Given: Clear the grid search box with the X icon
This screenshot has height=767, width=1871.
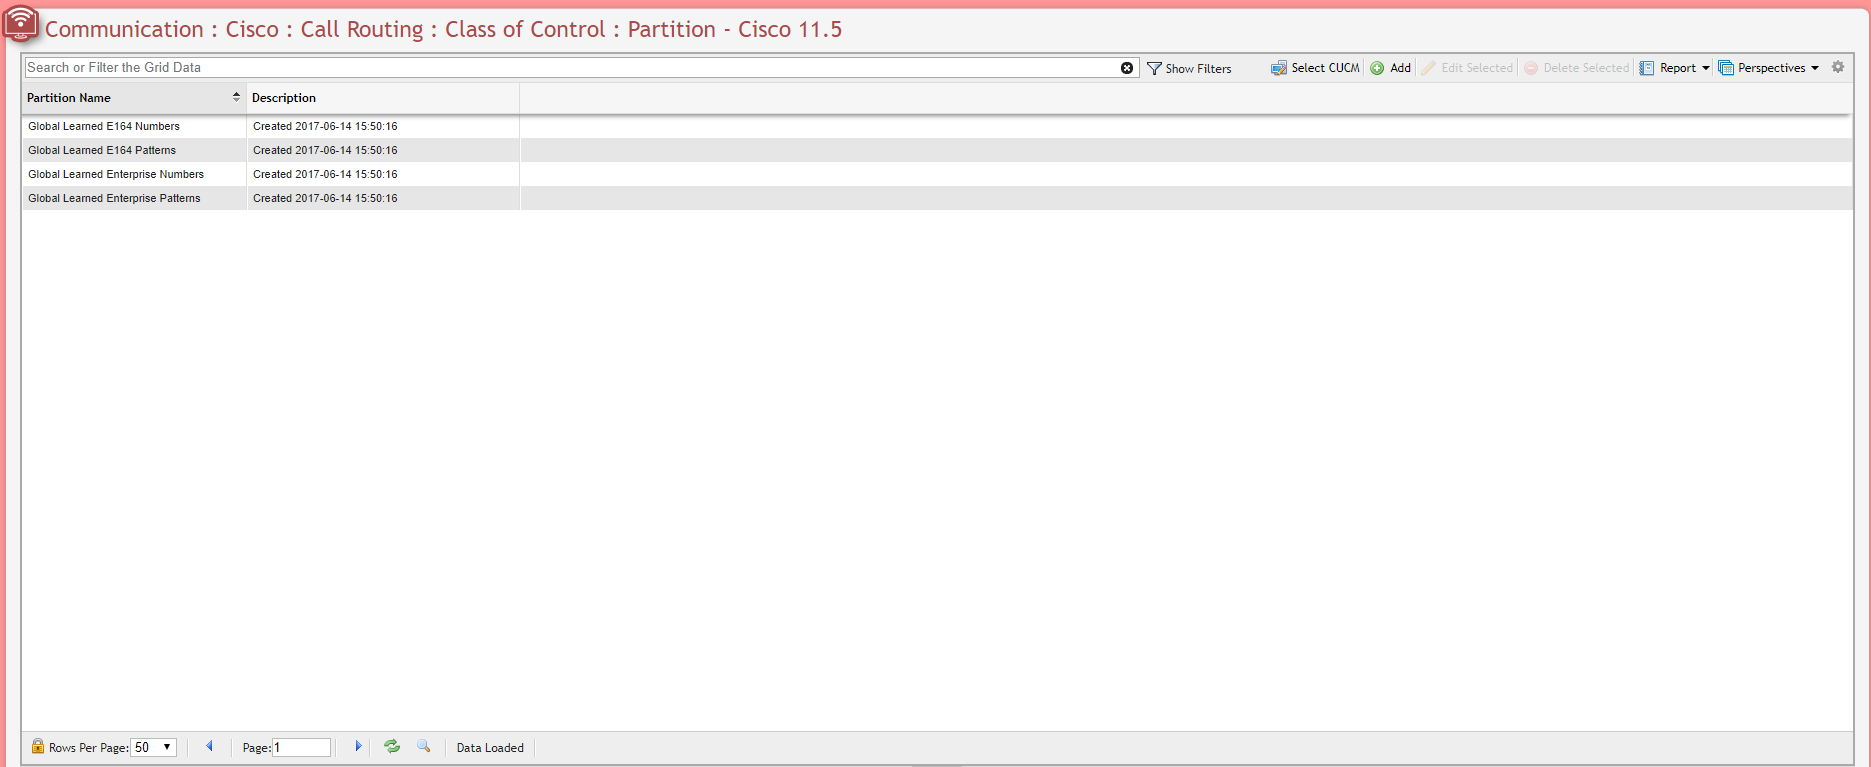Looking at the screenshot, I should pyautogui.click(x=1127, y=68).
